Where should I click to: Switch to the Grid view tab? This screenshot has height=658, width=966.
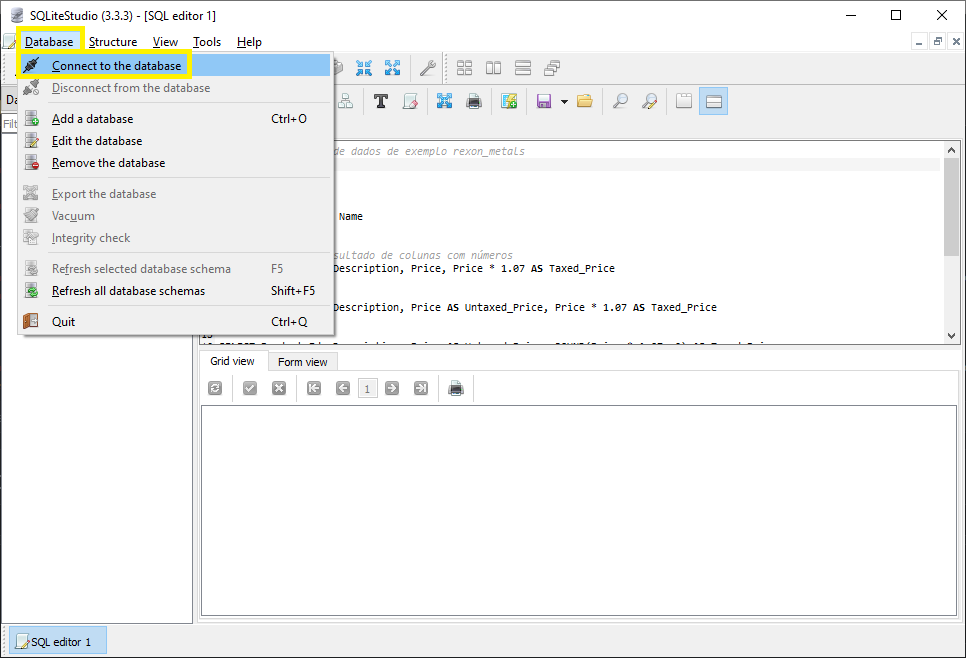click(232, 361)
